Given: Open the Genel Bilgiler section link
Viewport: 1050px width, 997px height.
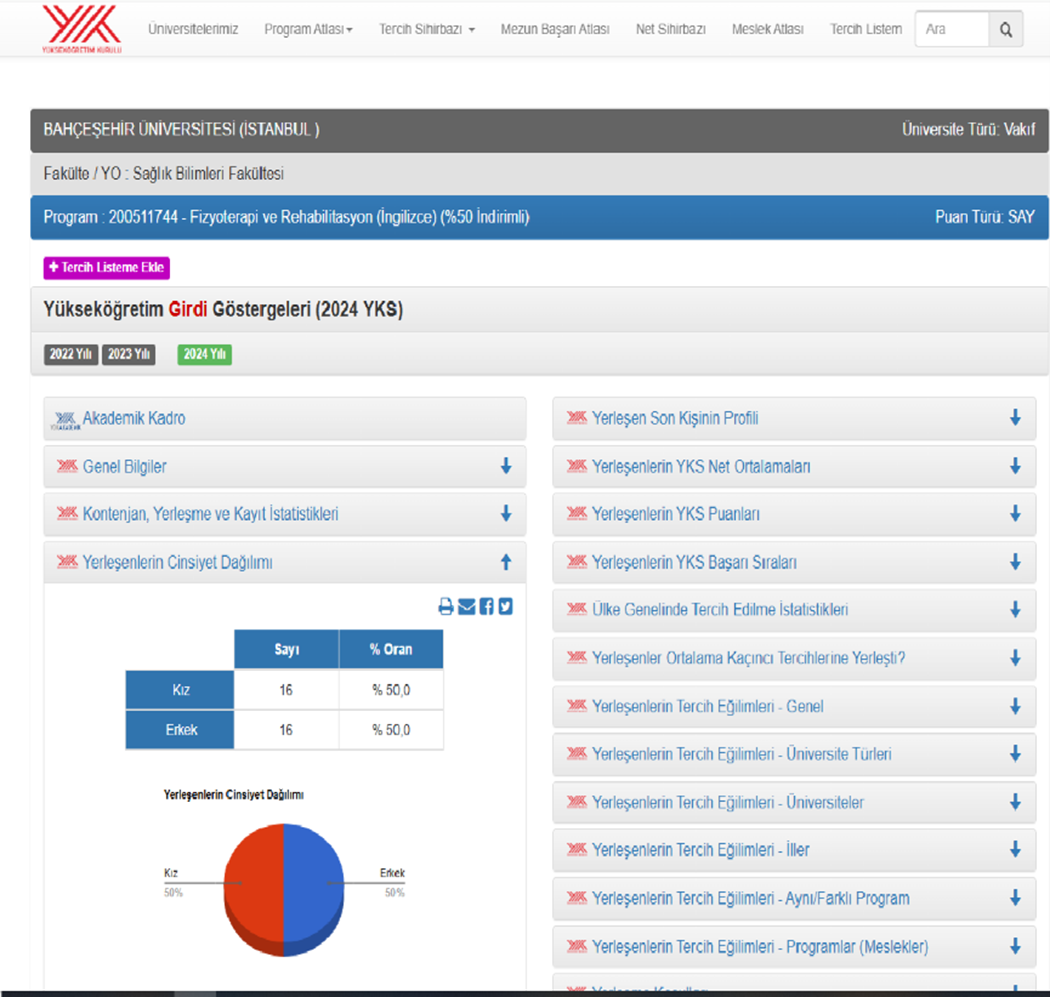Looking at the screenshot, I should [x=124, y=467].
